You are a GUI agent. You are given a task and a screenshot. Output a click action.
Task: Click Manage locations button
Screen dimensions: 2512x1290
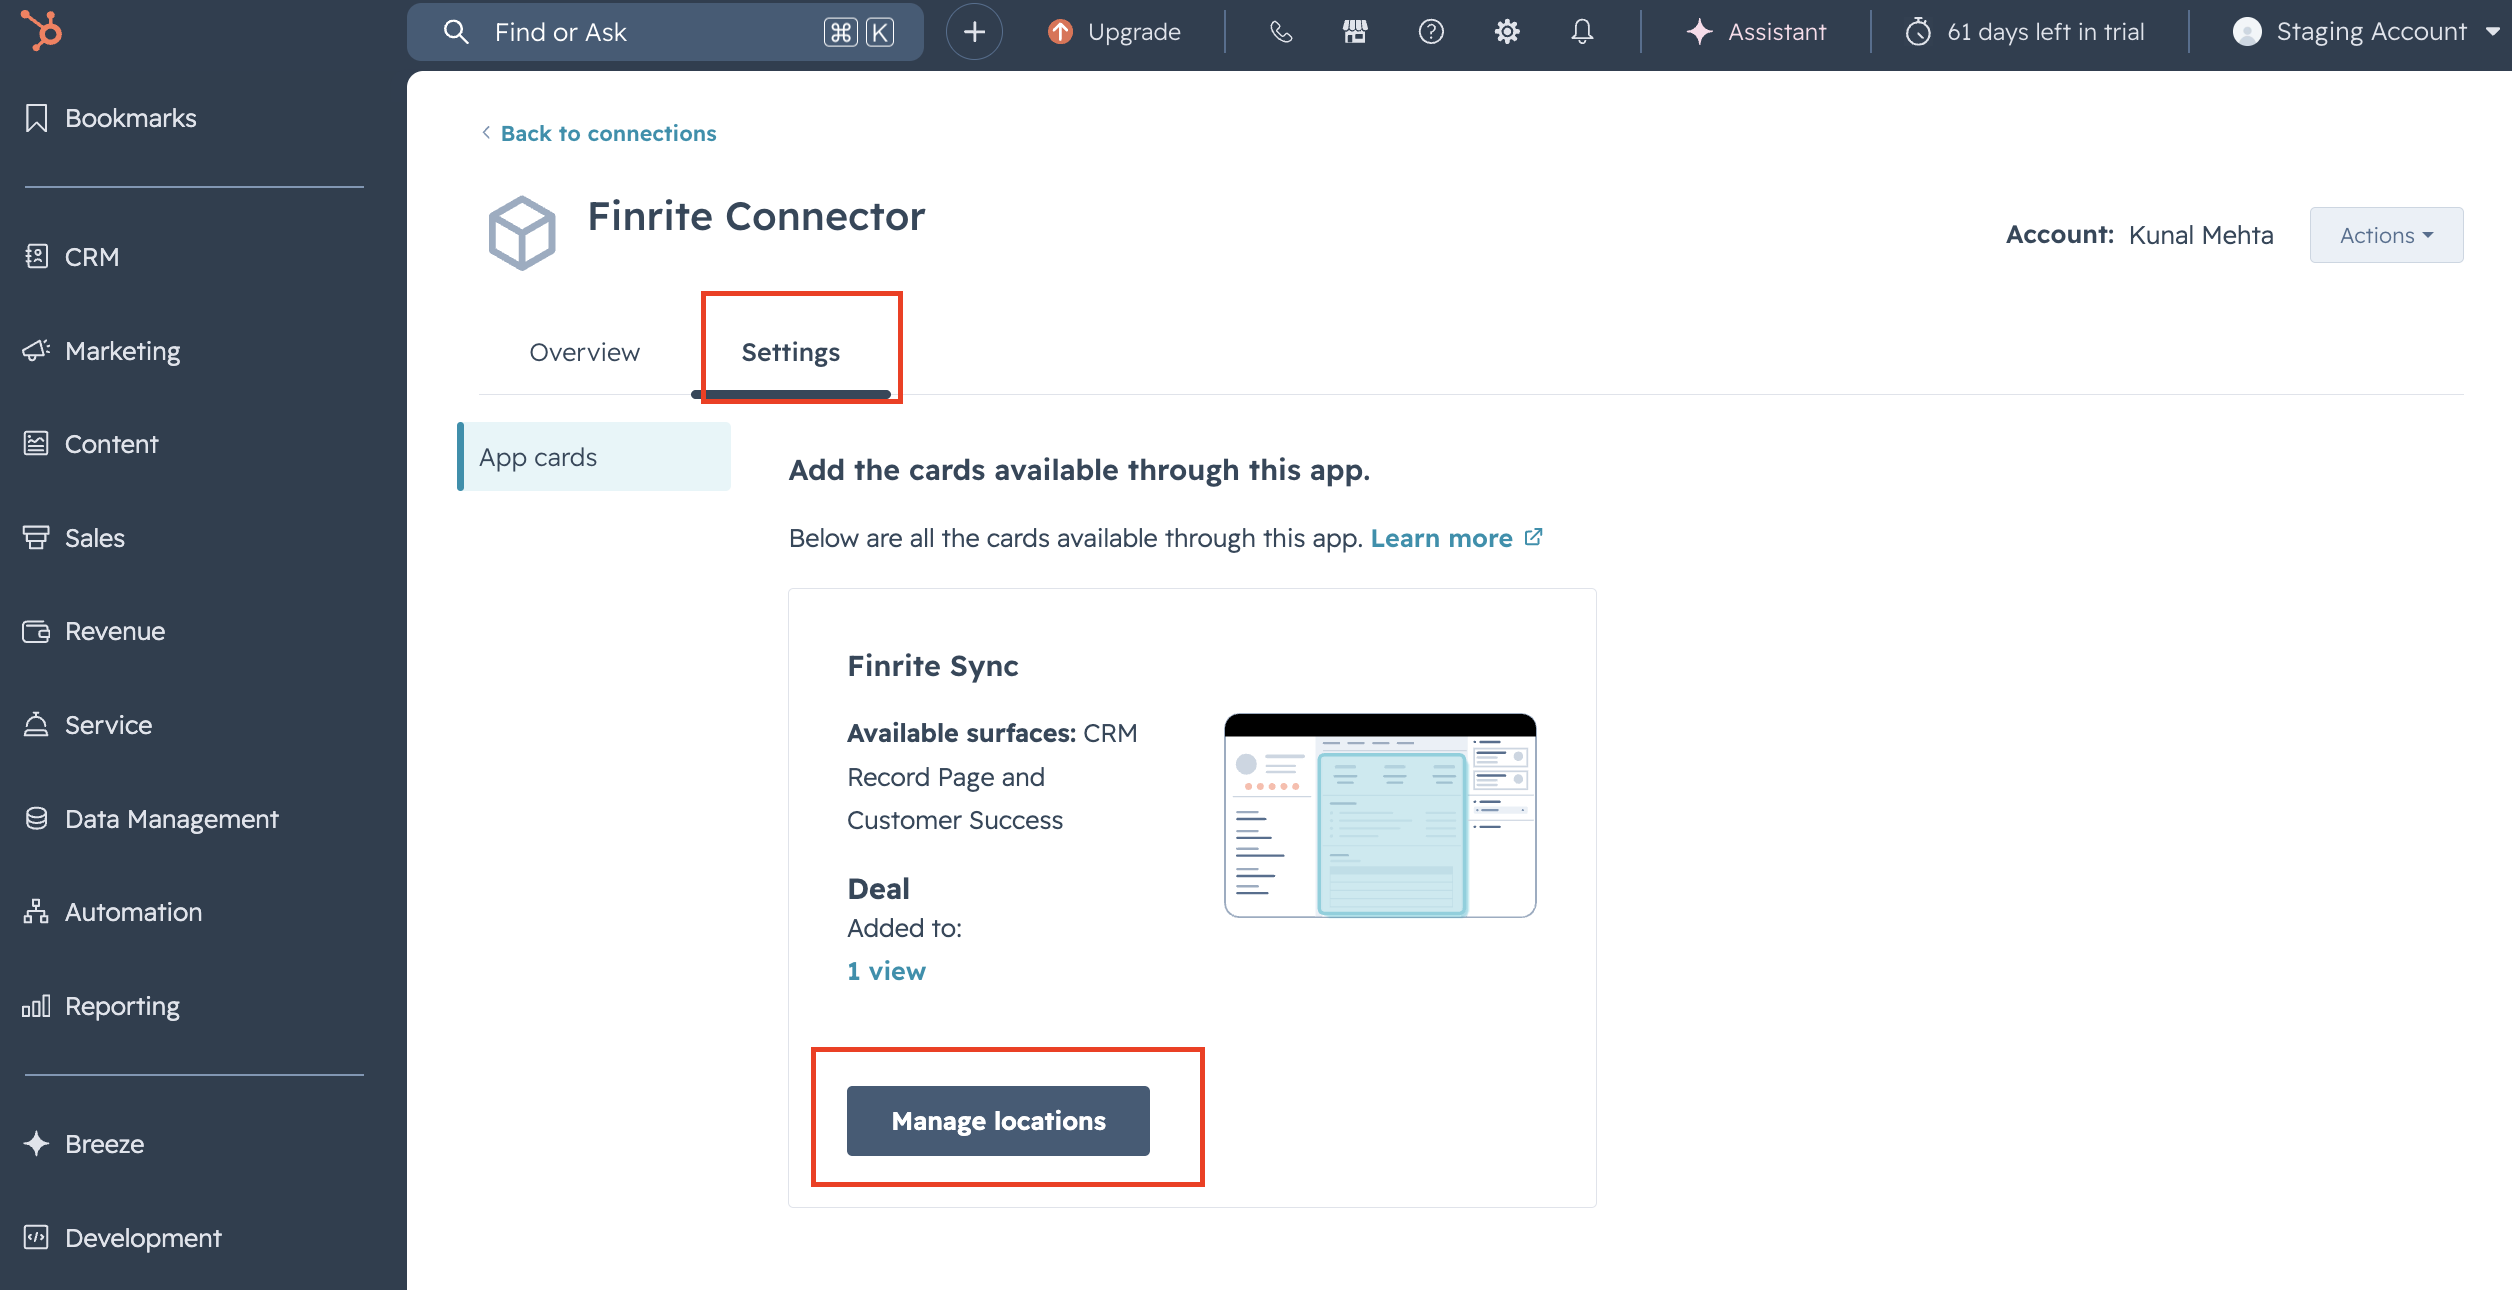(x=998, y=1121)
